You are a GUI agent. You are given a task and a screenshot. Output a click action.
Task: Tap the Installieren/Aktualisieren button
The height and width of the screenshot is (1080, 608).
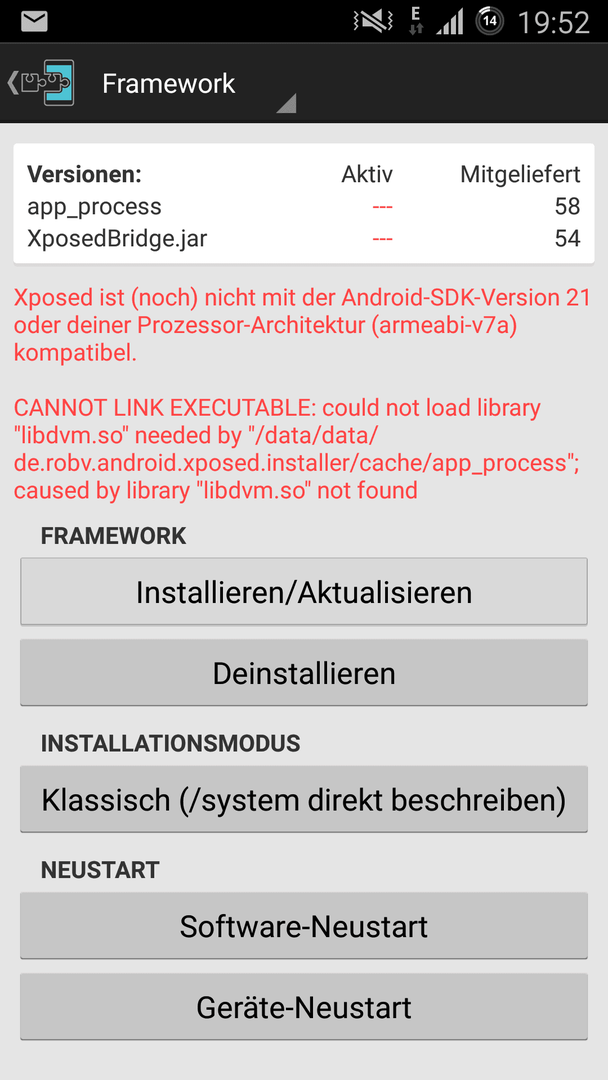pyautogui.click(x=304, y=592)
